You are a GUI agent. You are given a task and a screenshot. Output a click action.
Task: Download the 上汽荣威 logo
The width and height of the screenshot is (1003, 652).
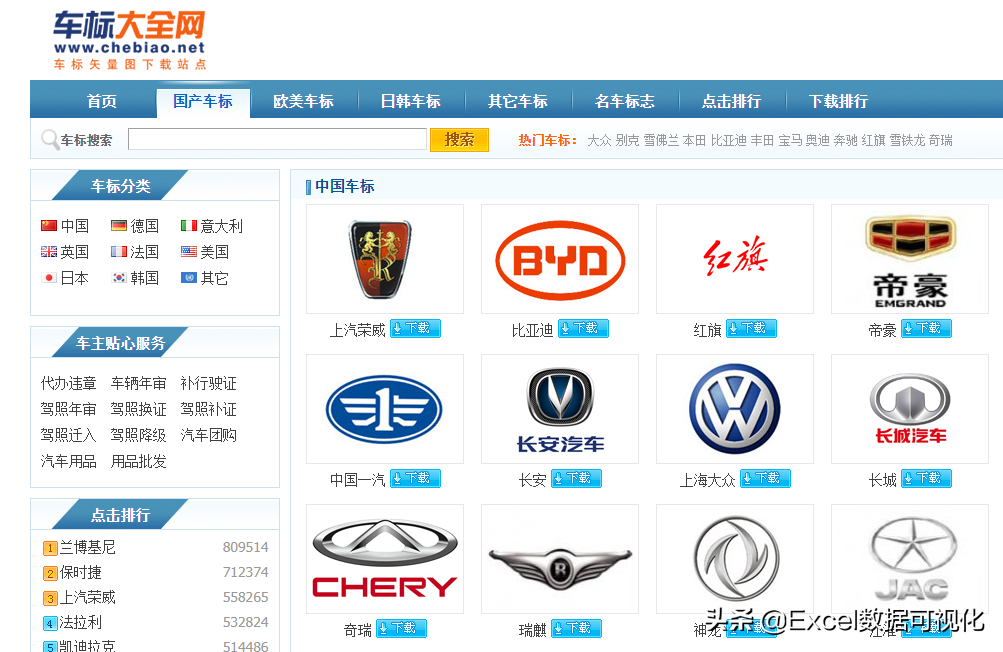pos(415,328)
